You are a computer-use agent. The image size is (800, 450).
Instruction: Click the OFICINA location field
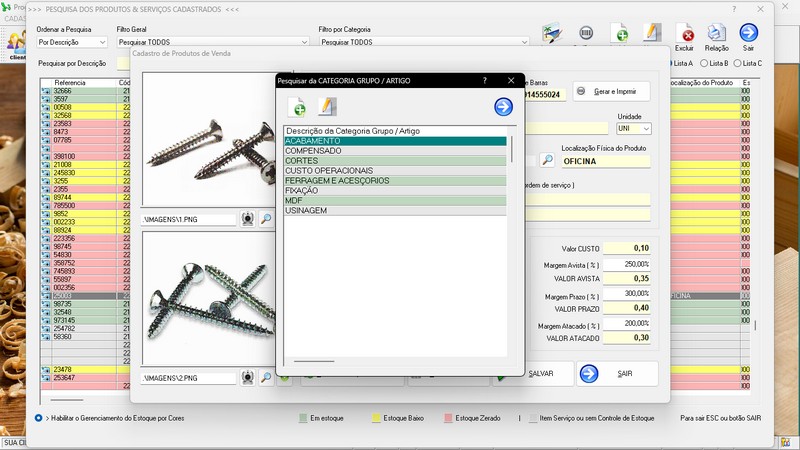(606, 161)
